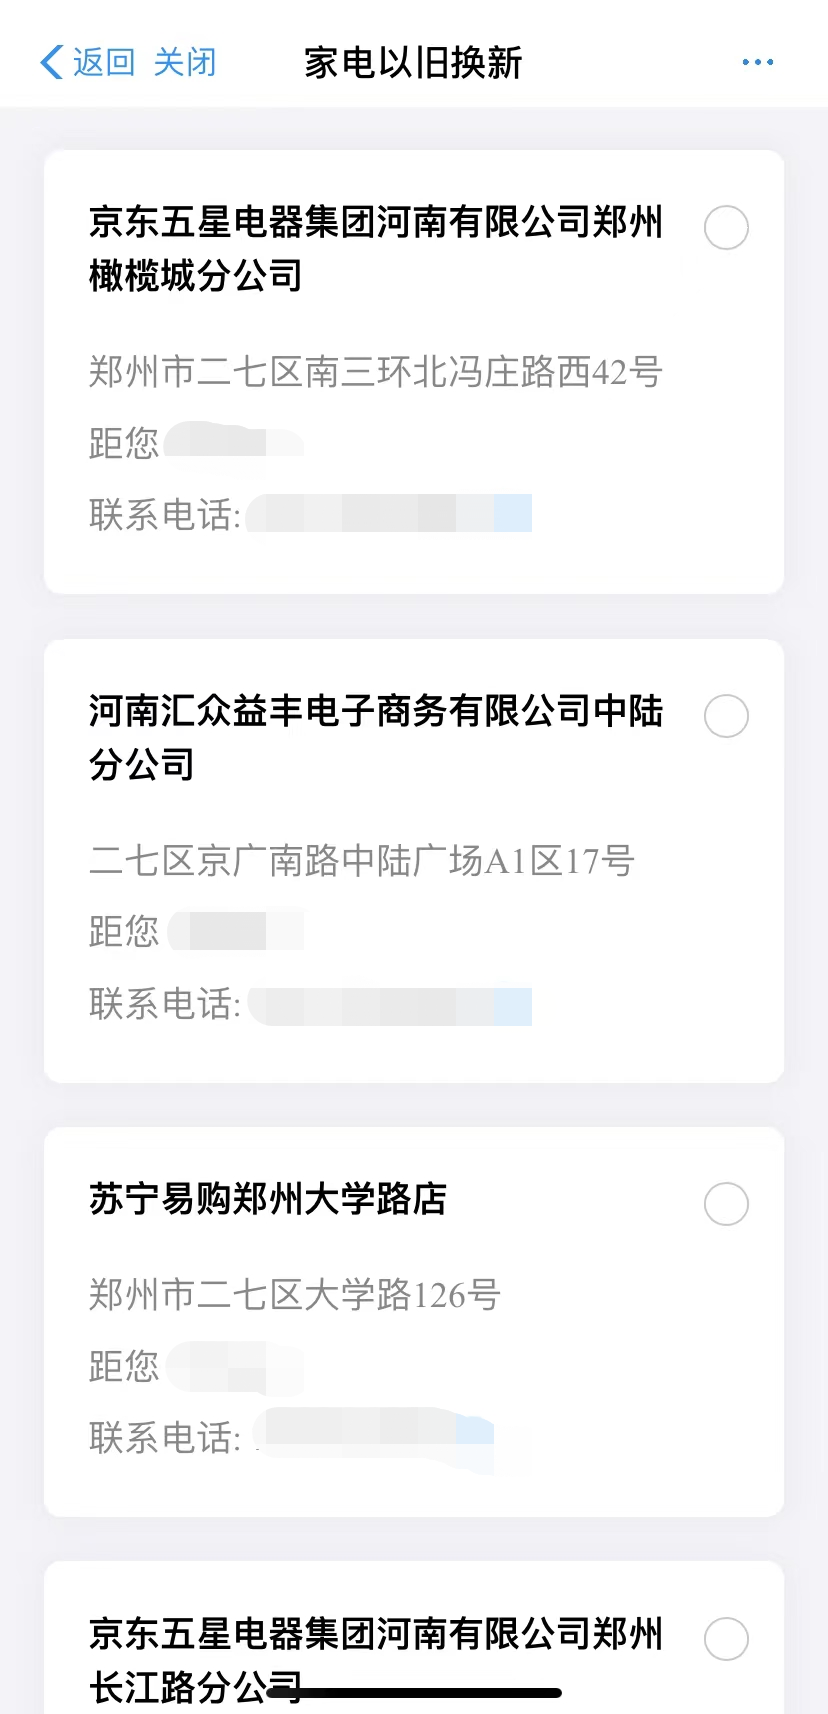The image size is (828, 1714).
Task: Tap 关闭 to close the page
Action: tap(185, 62)
